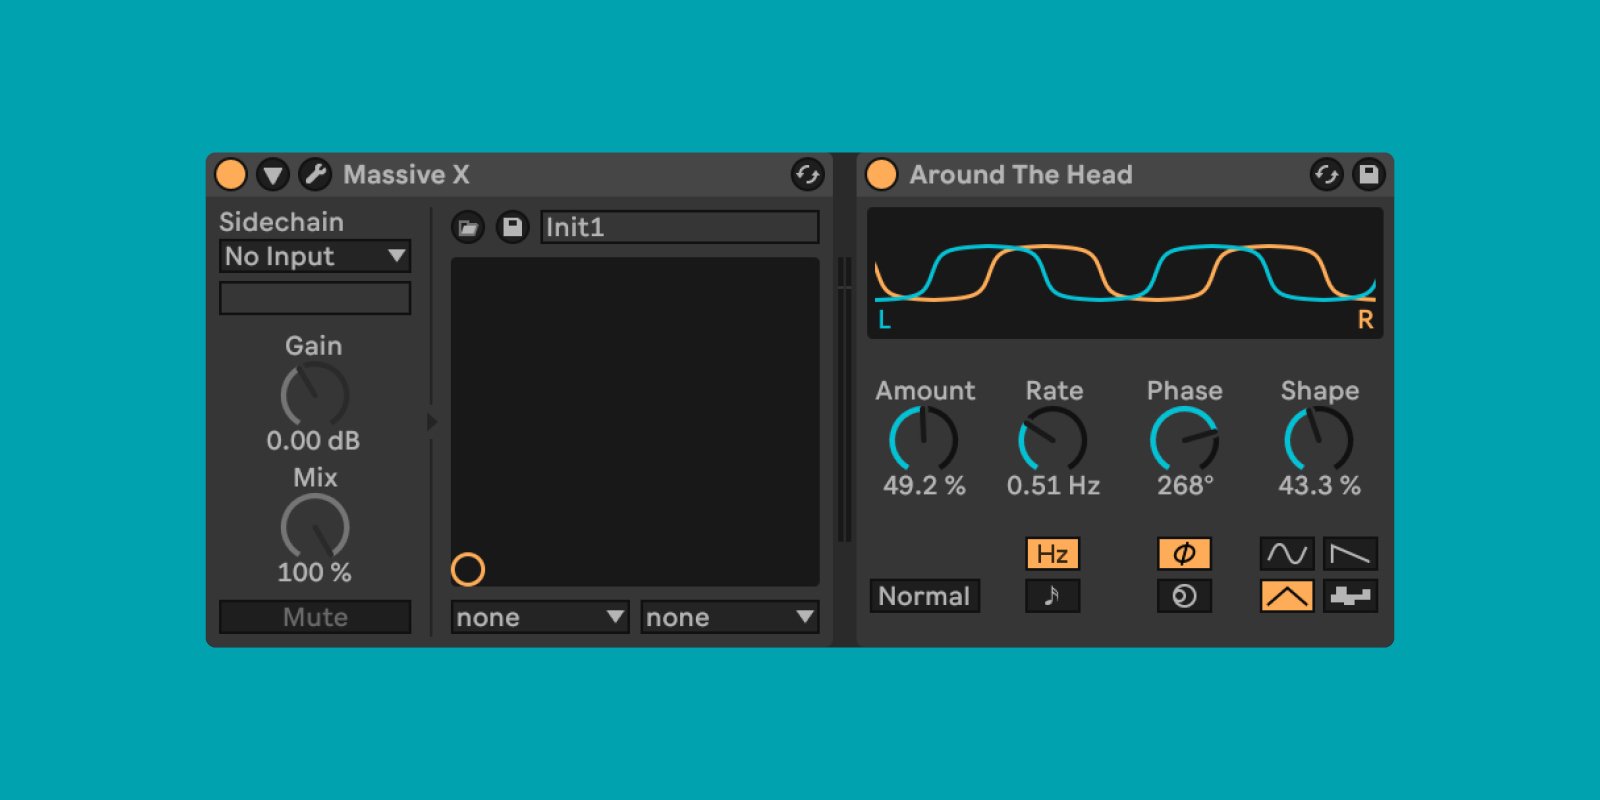The height and width of the screenshot is (800, 1600).
Task: Save Around The Head preset icon
Action: [x=1368, y=174]
